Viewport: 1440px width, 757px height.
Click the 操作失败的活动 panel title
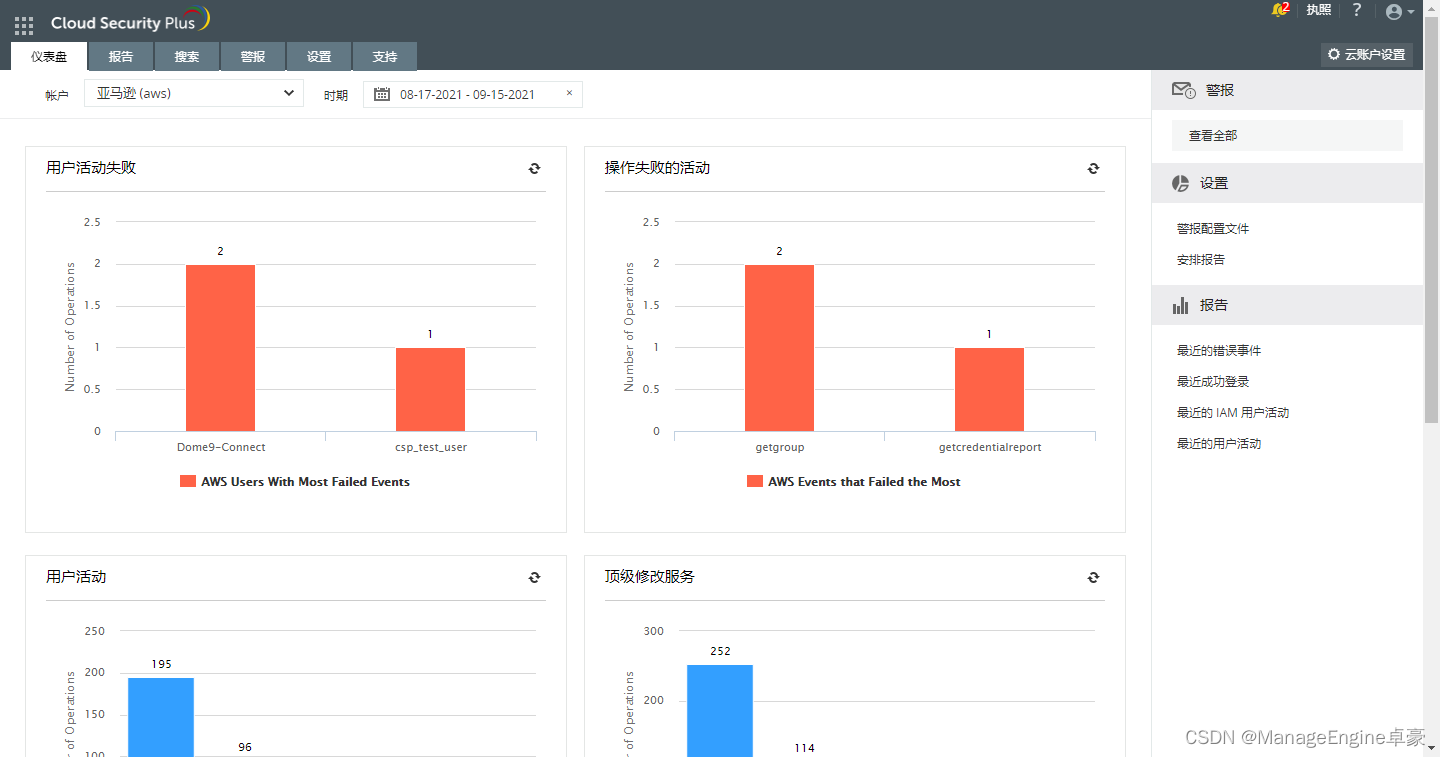[x=657, y=168]
